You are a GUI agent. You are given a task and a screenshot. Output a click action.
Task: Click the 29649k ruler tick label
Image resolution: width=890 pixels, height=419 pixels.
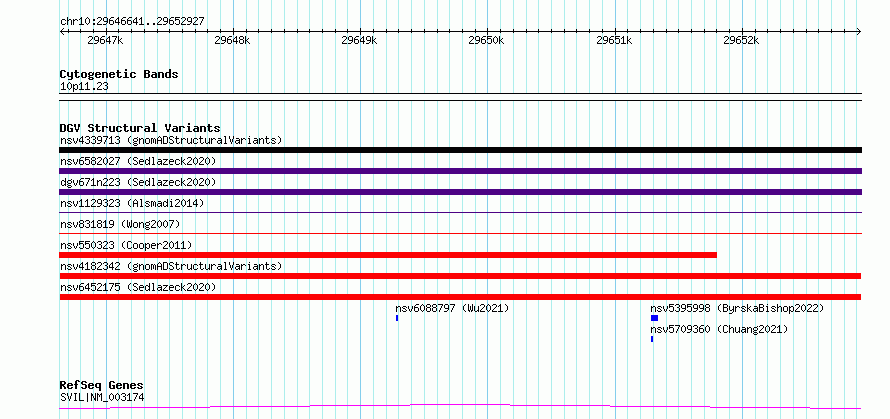359,41
